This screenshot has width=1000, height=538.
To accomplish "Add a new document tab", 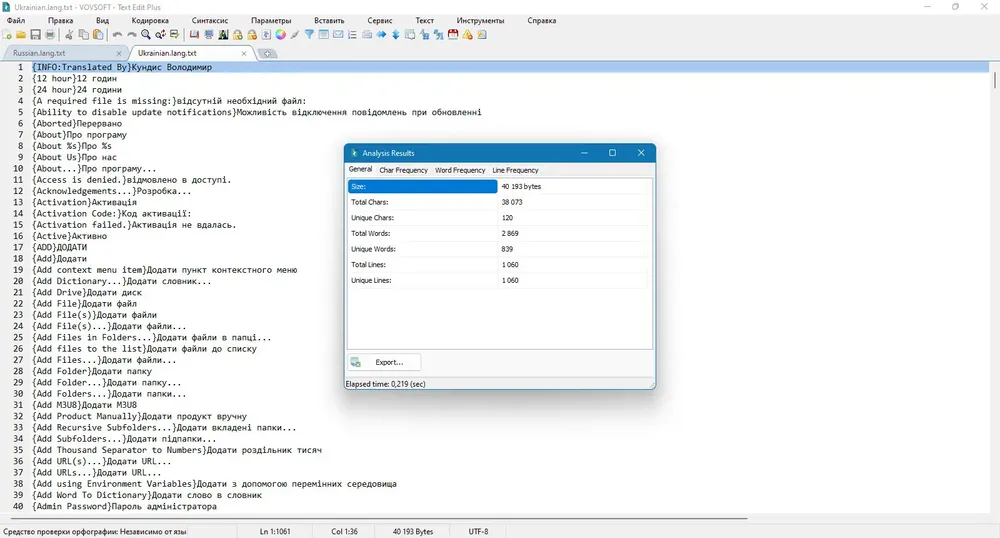I will point(267,54).
